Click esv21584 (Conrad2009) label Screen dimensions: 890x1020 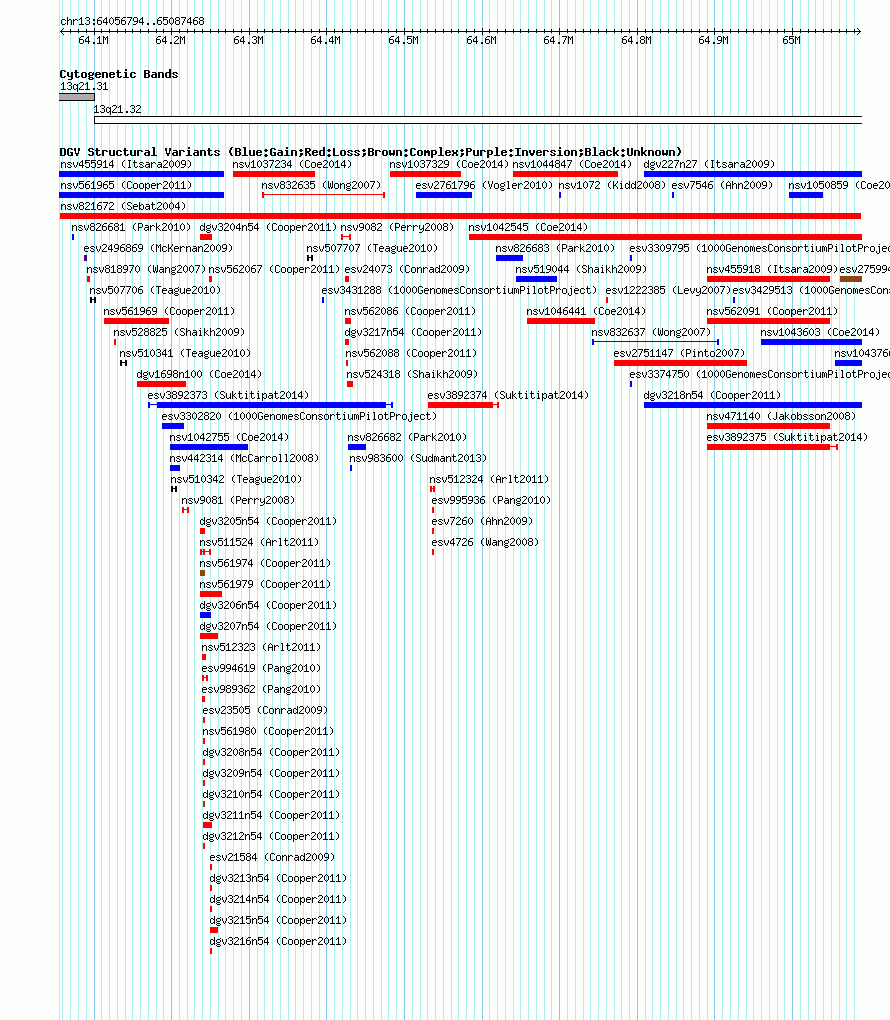[272, 857]
